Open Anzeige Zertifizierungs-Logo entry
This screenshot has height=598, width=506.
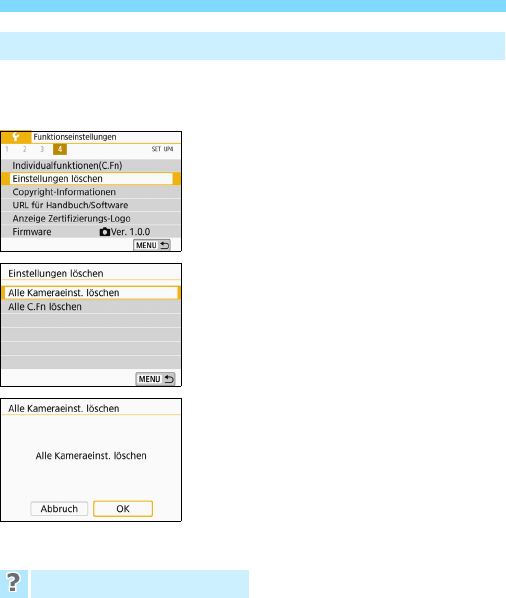click(91, 219)
